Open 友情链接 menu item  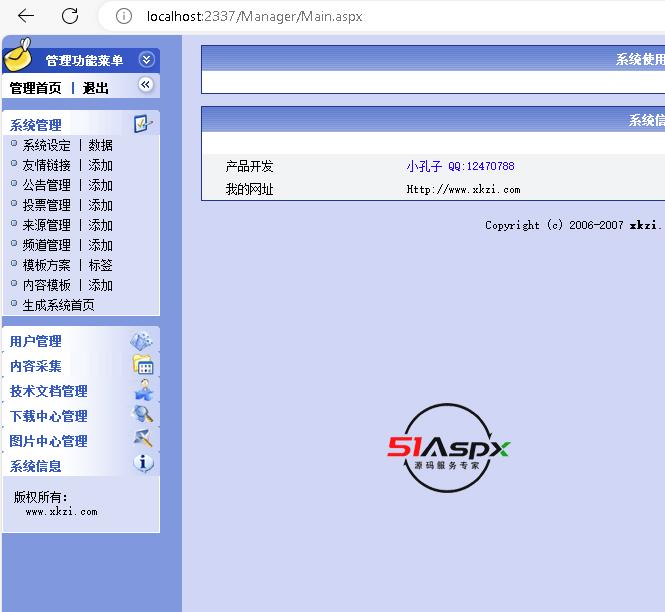pos(47,165)
